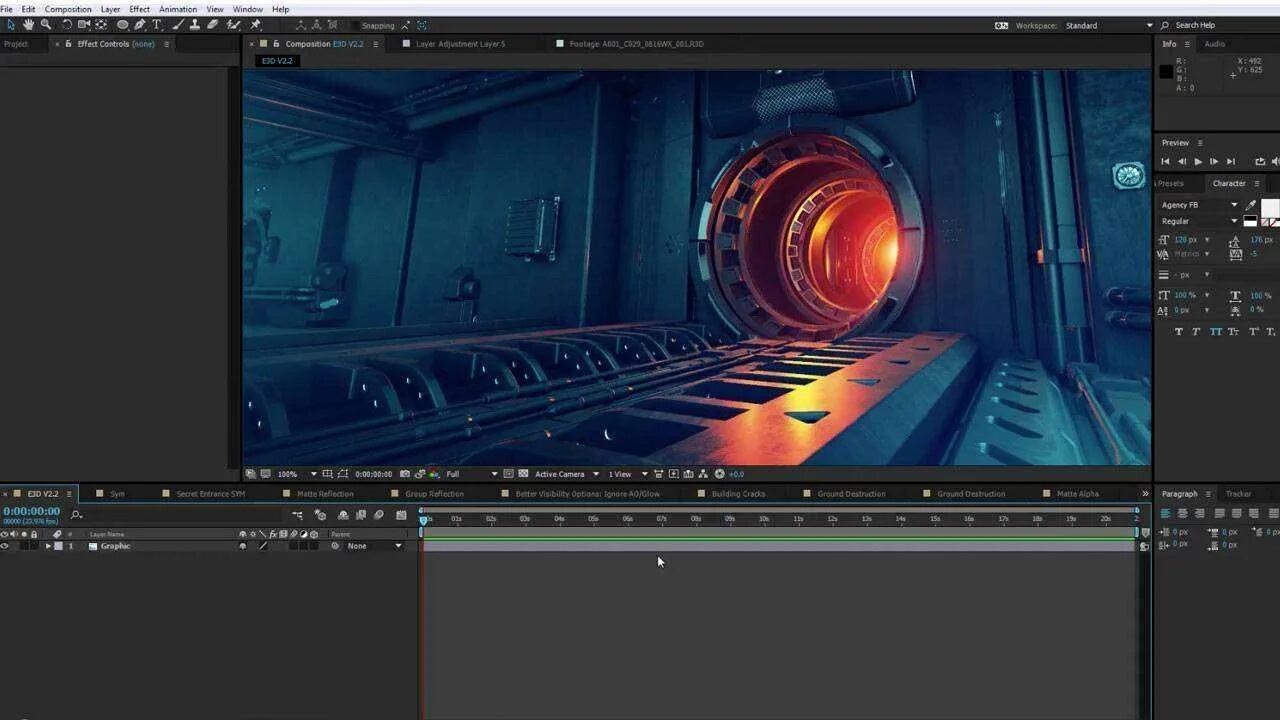Select the Horizontal Type tool
Image resolution: width=1280 pixels, height=720 pixels.
point(157,25)
